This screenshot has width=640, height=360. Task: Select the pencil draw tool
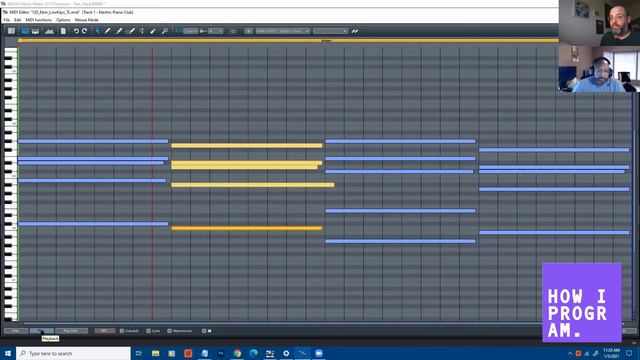pyautogui.click(x=108, y=31)
